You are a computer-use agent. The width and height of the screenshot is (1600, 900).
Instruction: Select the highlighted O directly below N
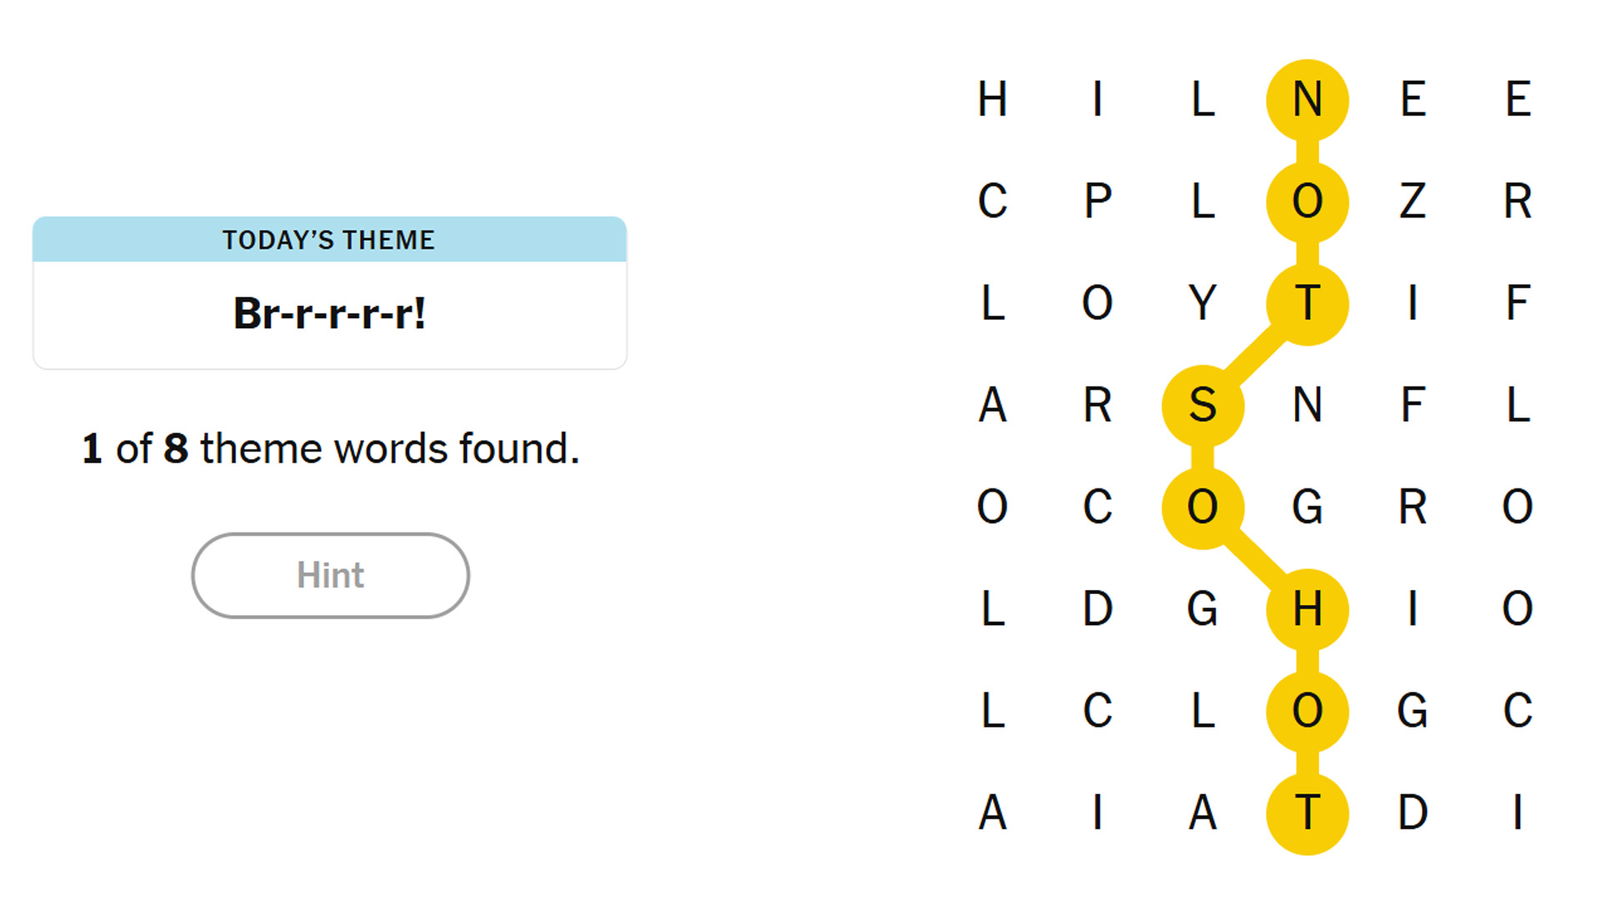[1307, 201]
